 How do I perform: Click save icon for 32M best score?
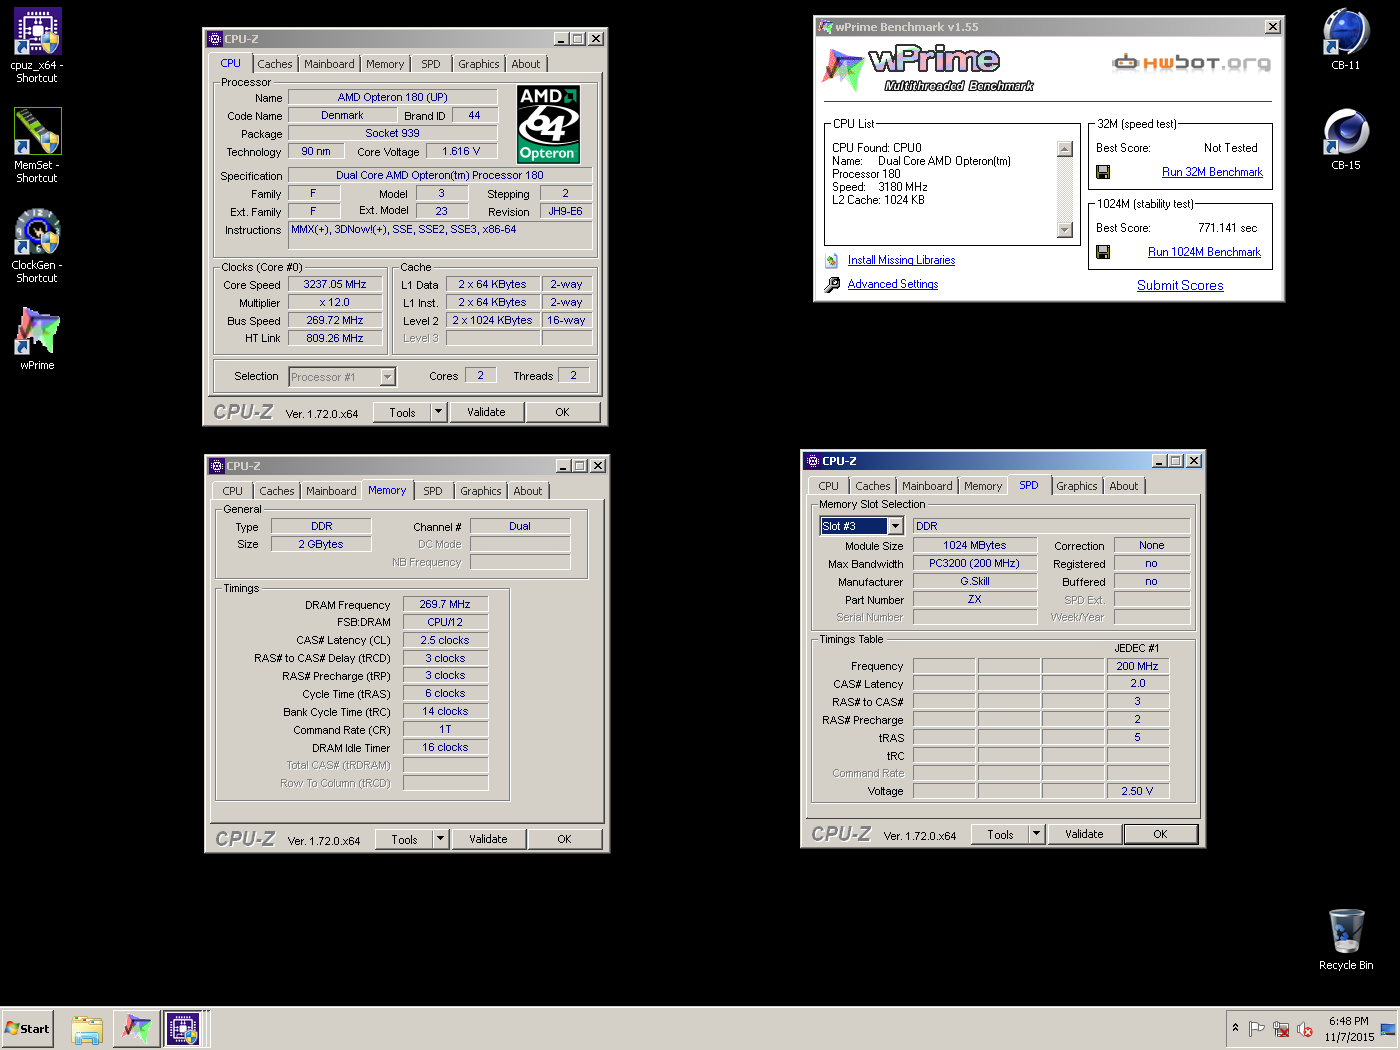1103,172
